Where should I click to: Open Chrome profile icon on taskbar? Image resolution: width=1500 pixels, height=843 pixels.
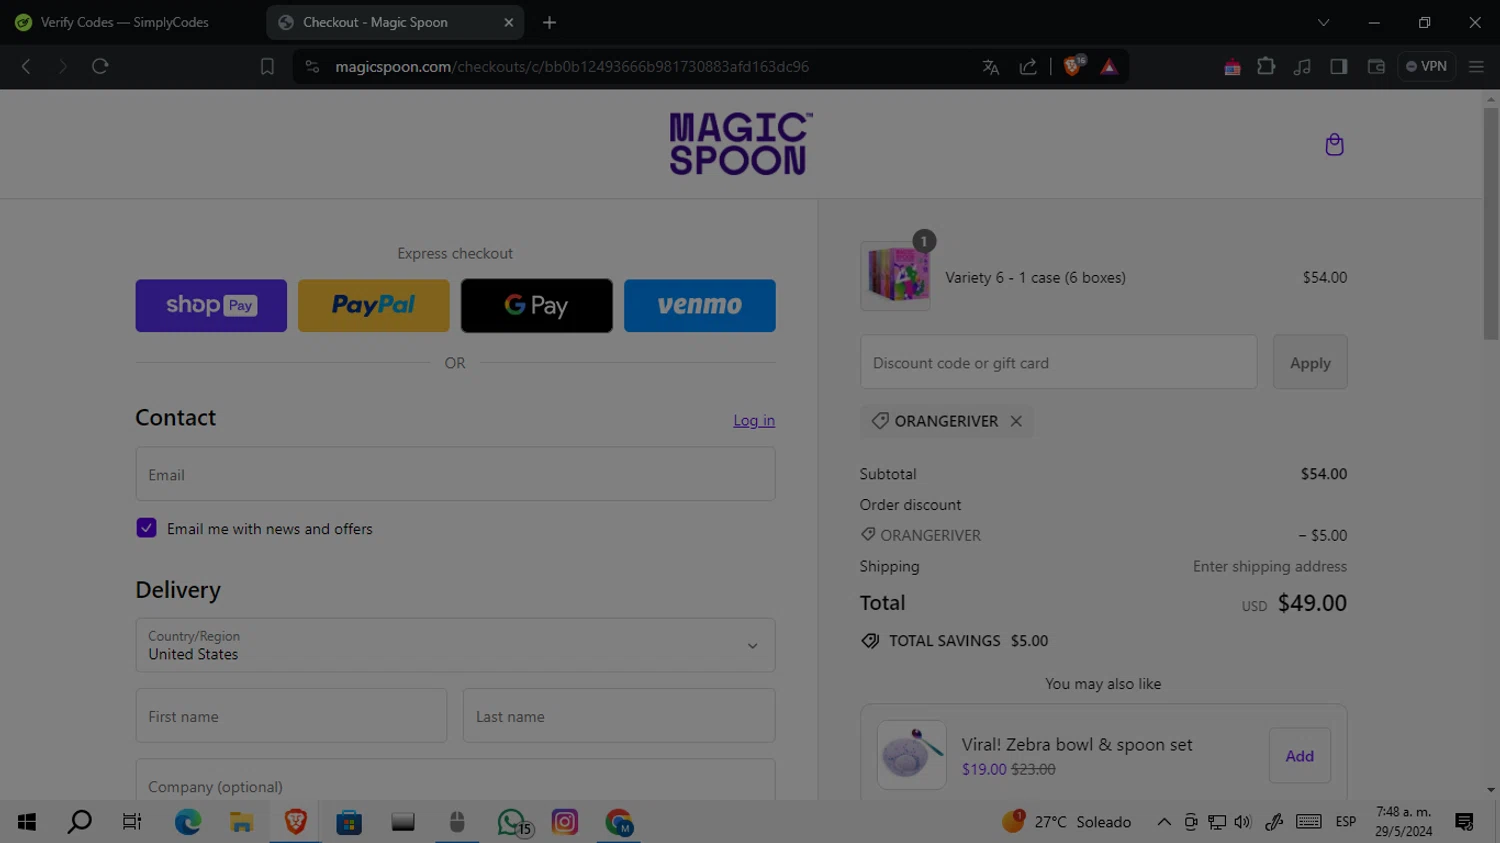click(x=619, y=822)
